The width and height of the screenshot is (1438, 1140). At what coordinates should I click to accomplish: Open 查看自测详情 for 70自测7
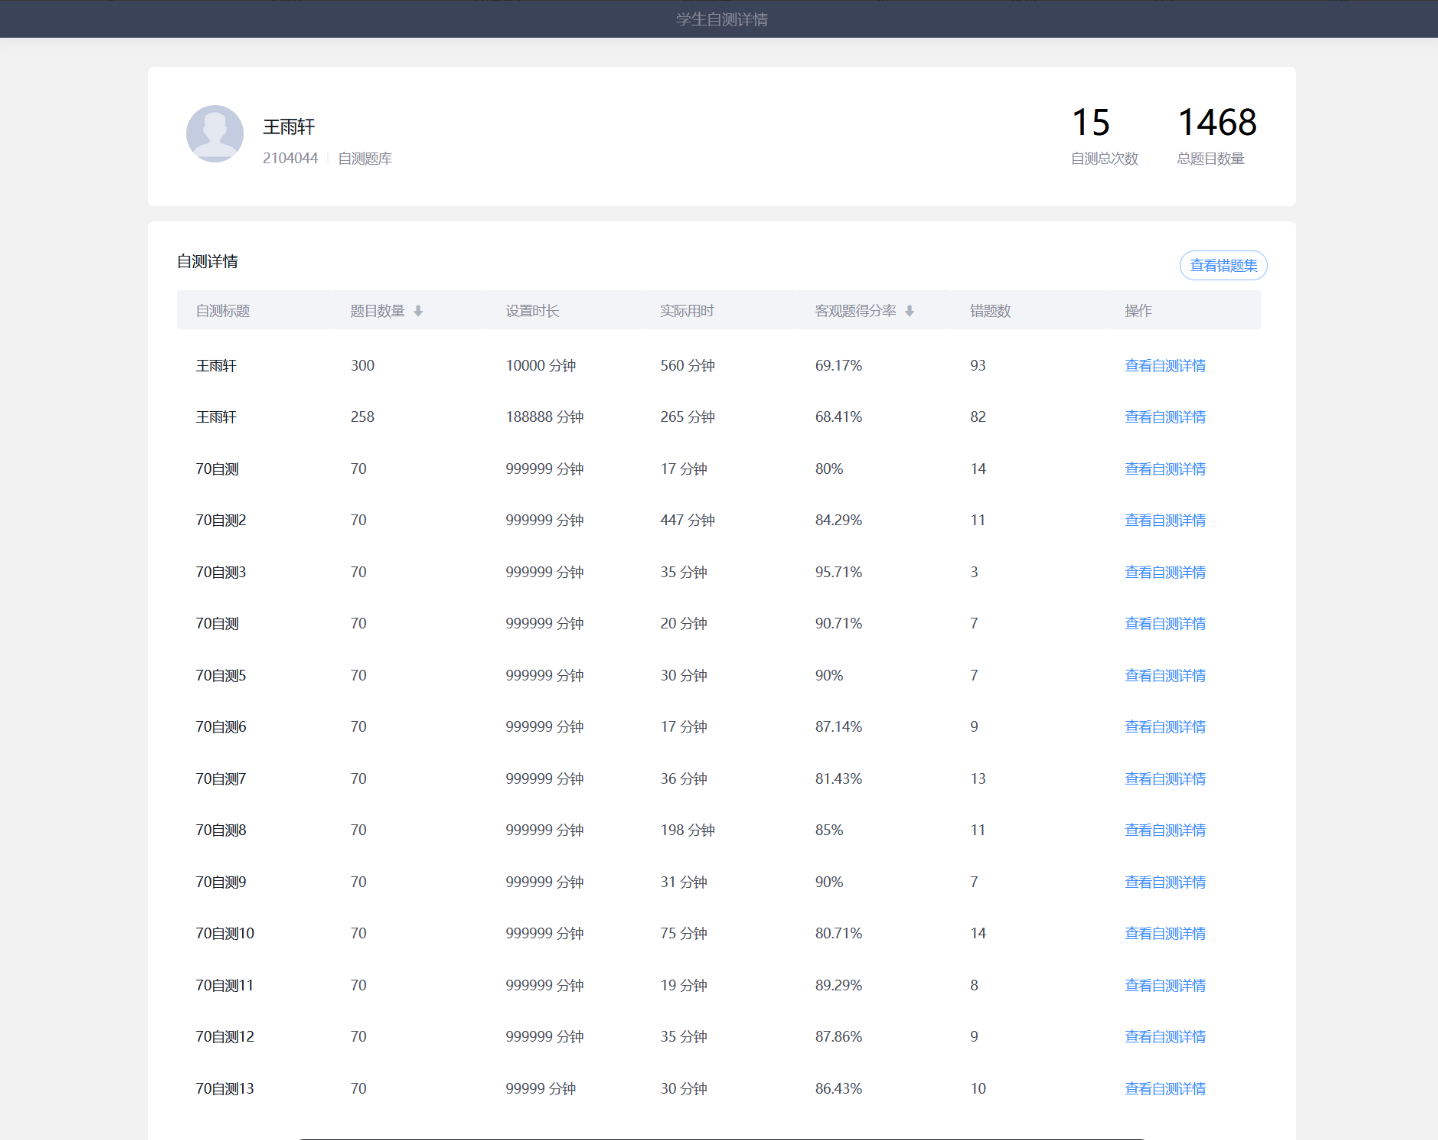tap(1165, 779)
